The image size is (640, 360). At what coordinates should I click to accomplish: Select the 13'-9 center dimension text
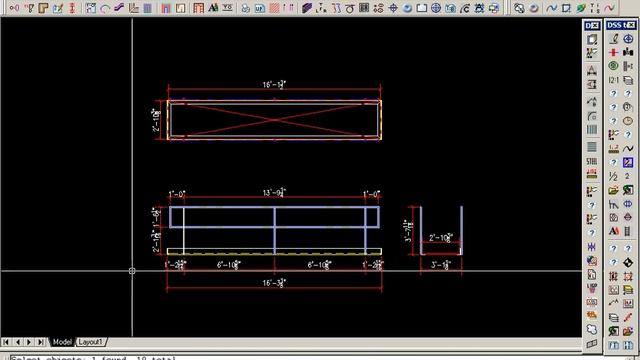(274, 192)
